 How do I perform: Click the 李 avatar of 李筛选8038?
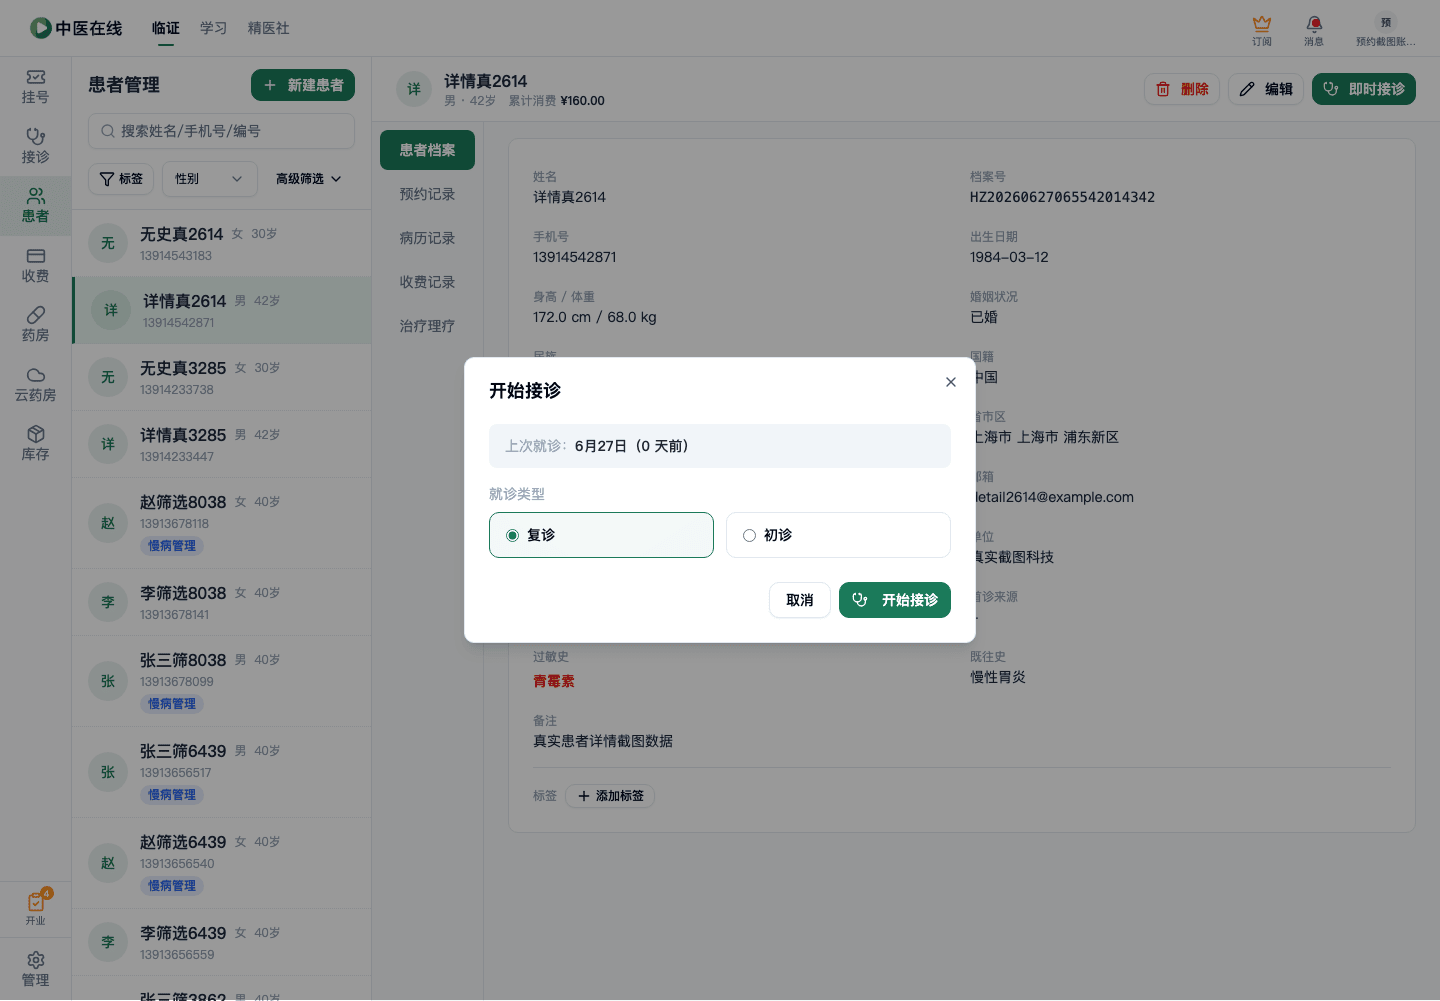point(108,602)
